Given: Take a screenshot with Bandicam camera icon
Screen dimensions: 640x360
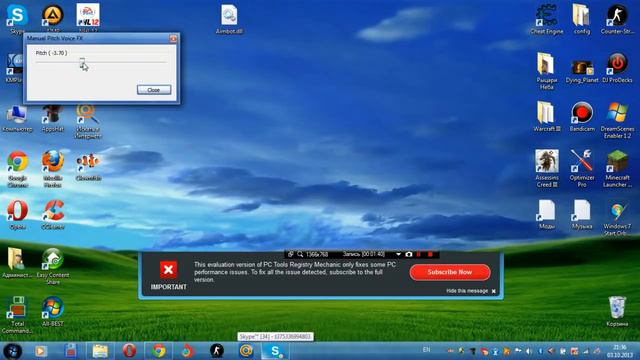Looking at the screenshot, I should point(409,254).
